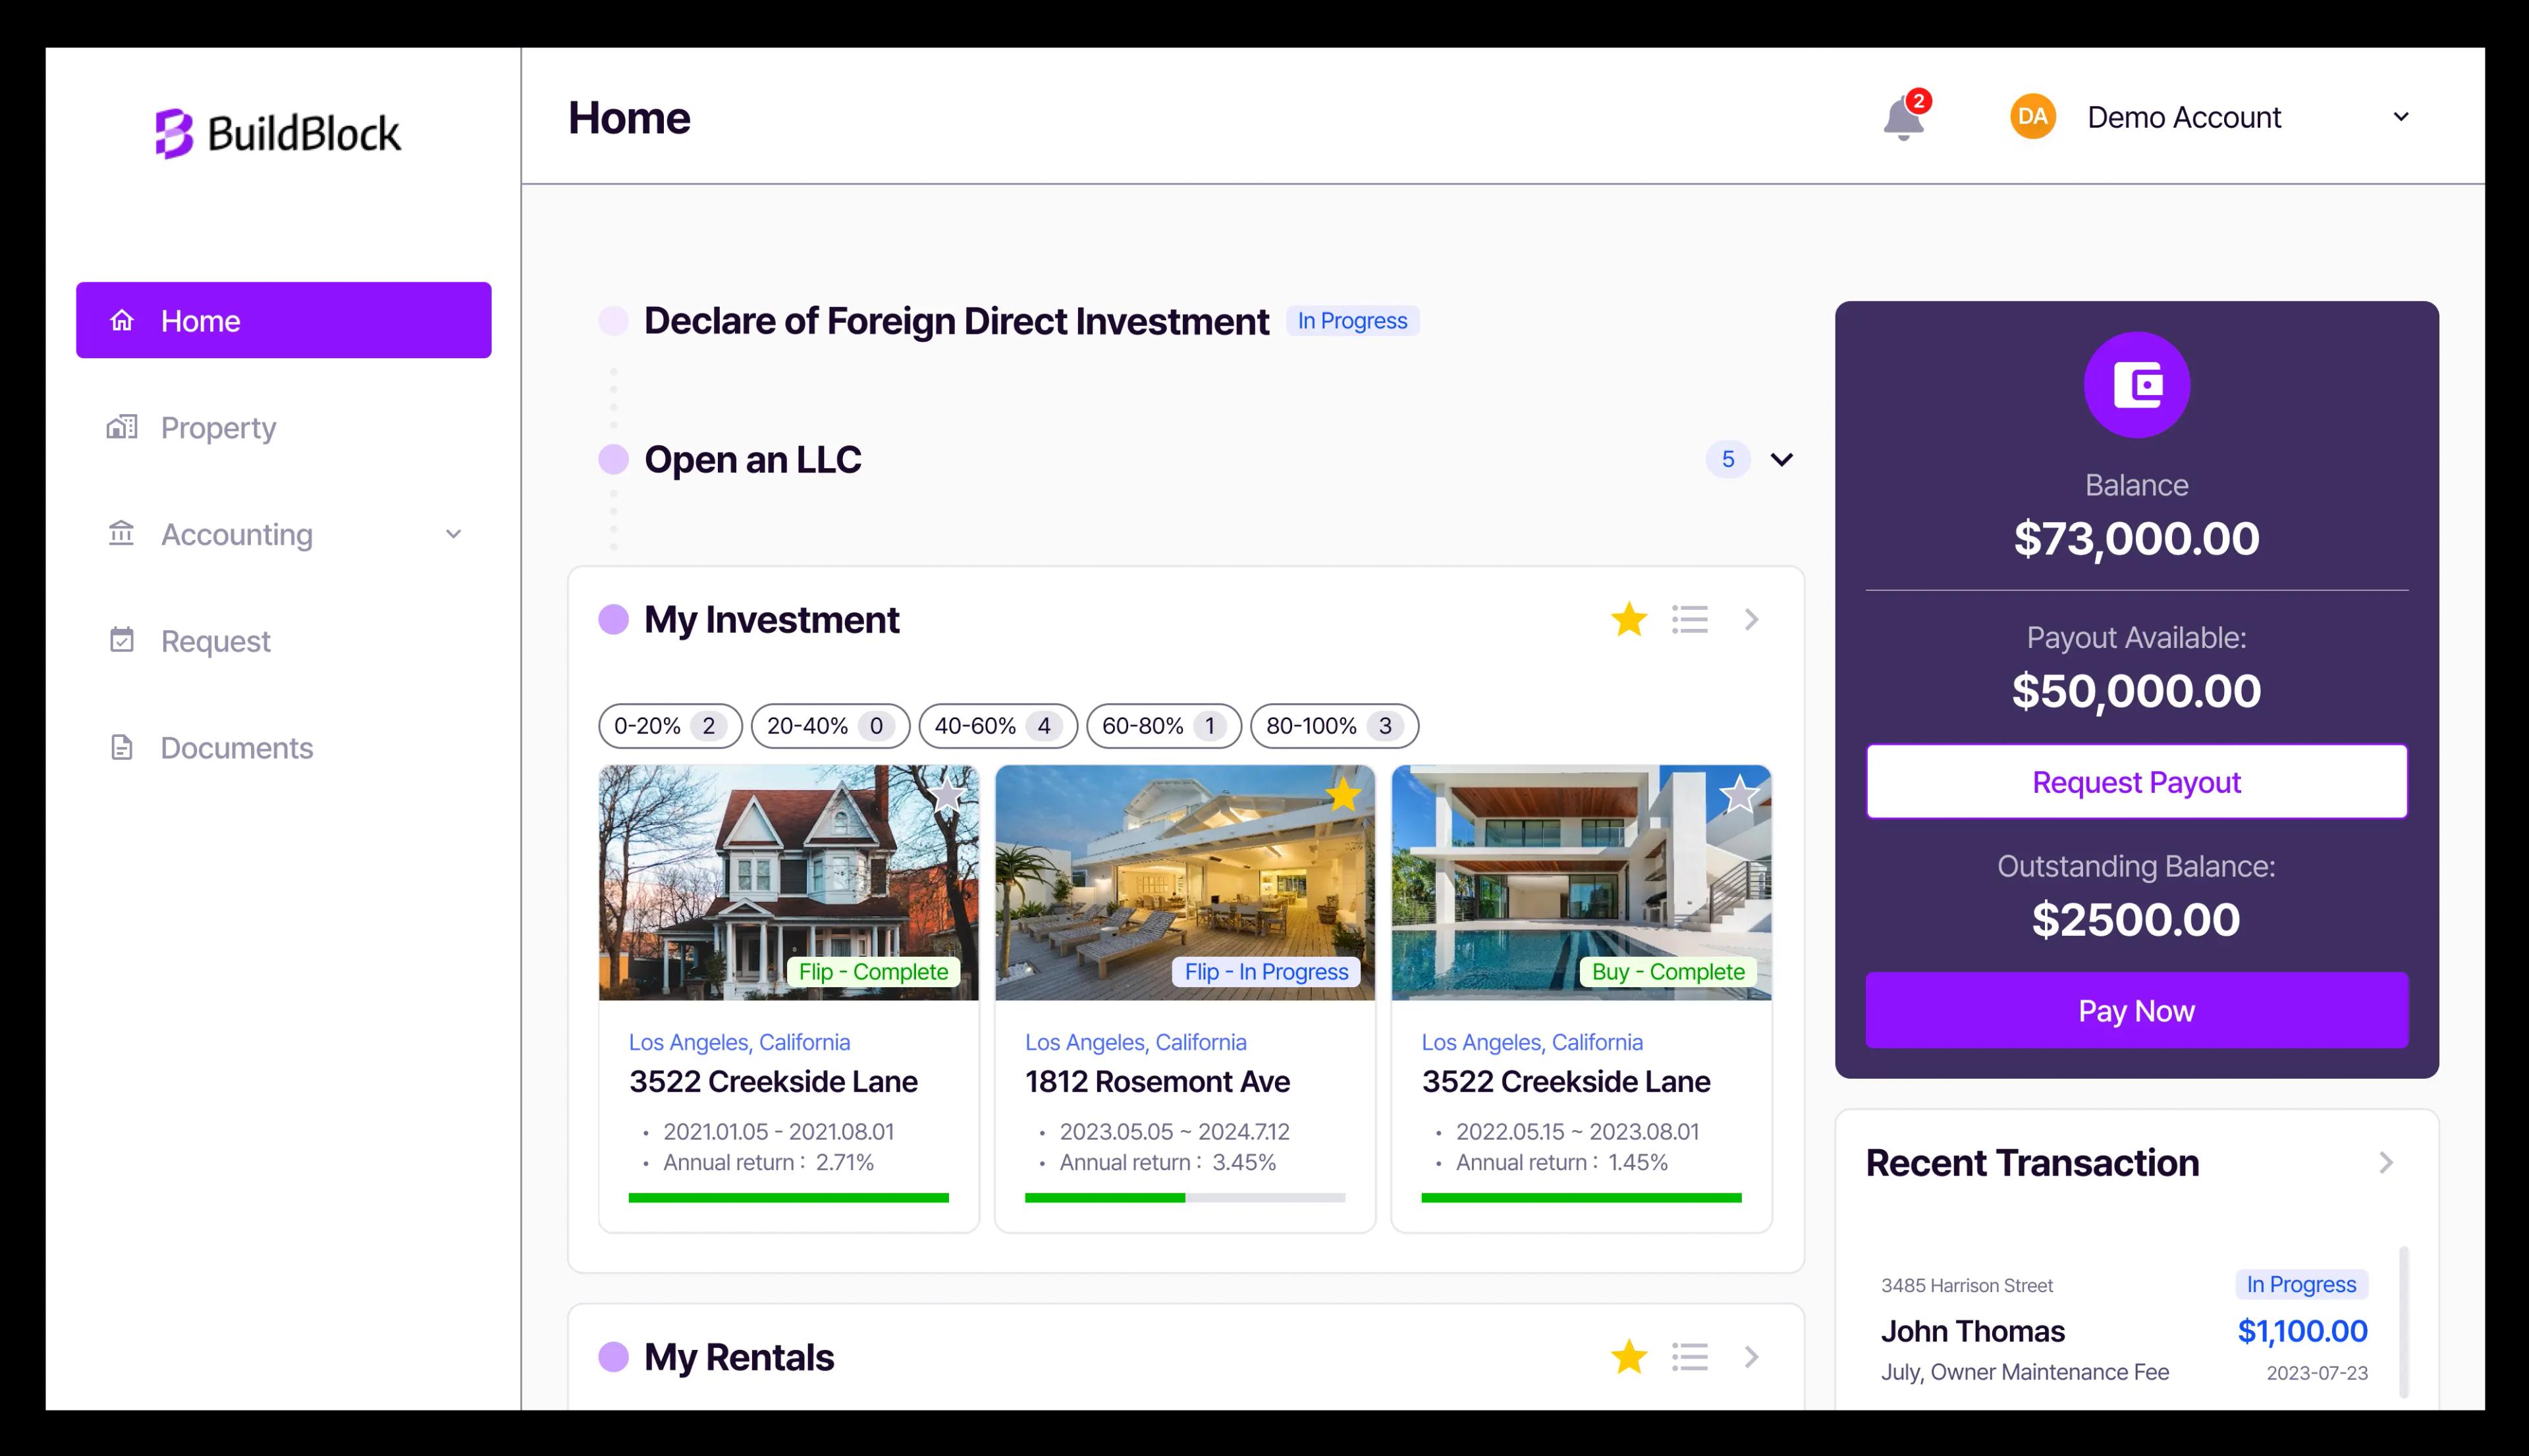Click Annual return 2.71% text

(768, 1162)
